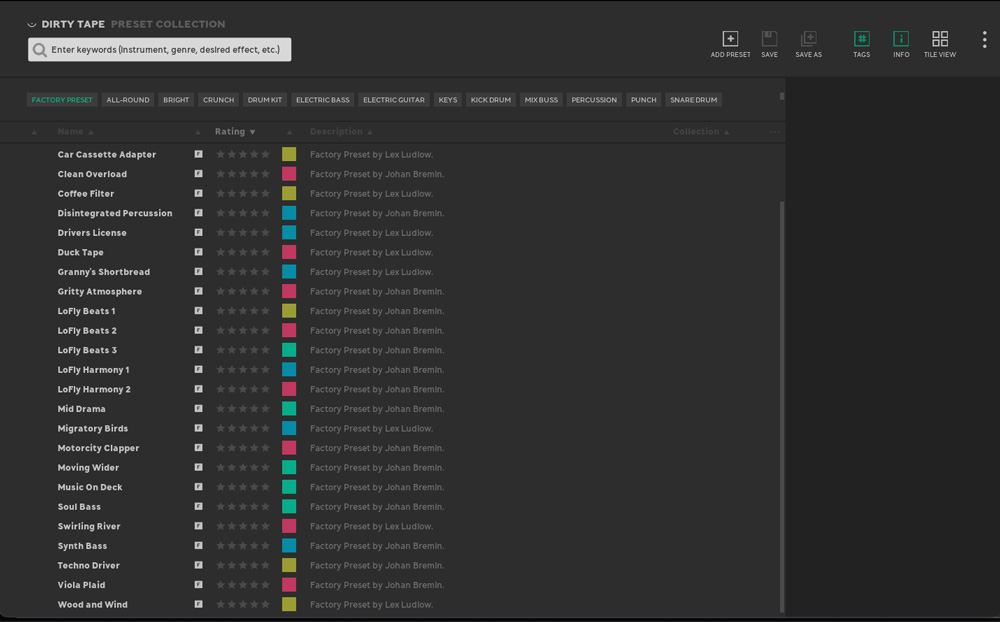This screenshot has height=622, width=1000.
Task: Switch to Tile View
Action: [x=940, y=39]
